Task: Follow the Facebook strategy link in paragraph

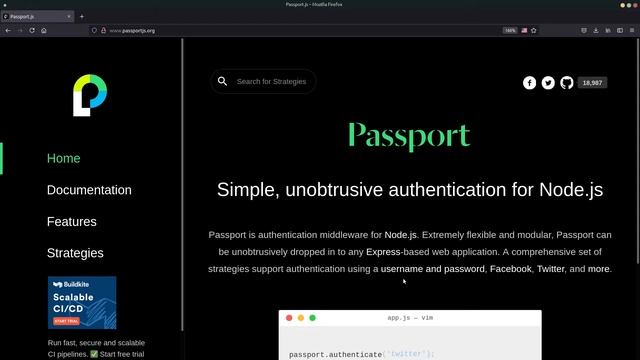Action: (x=510, y=269)
